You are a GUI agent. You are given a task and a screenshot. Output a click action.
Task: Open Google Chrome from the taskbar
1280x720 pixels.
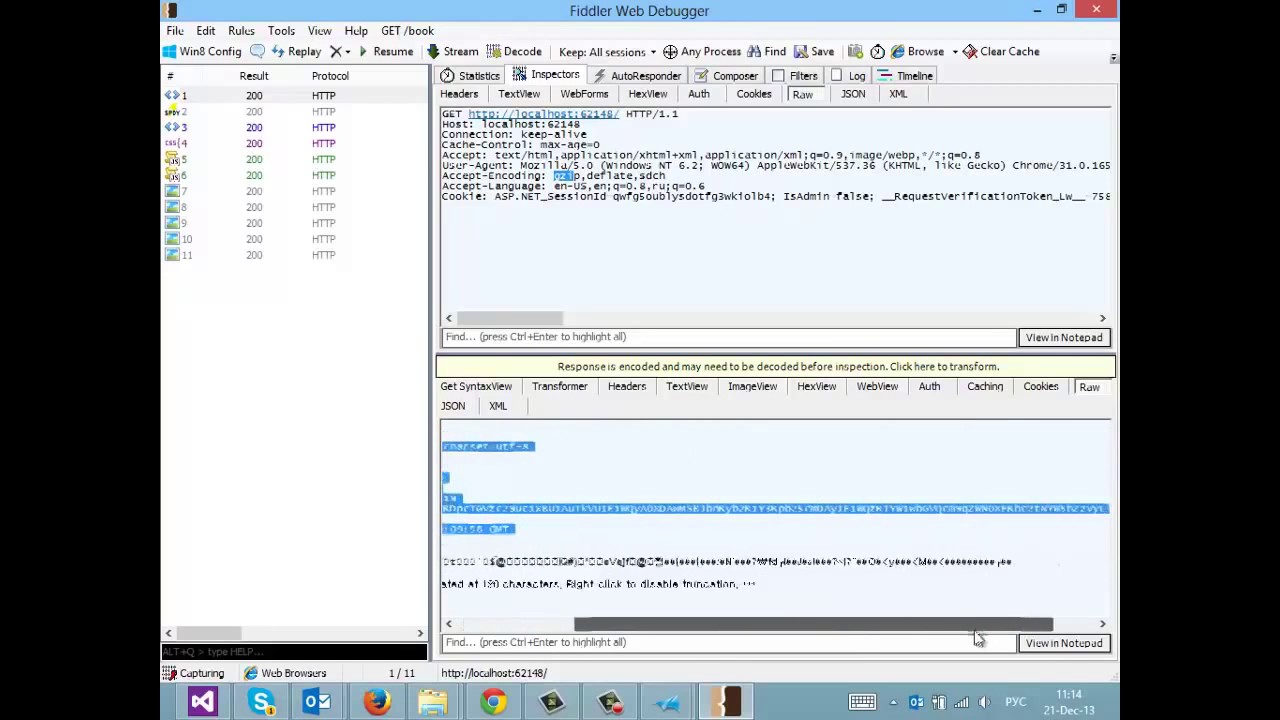493,702
